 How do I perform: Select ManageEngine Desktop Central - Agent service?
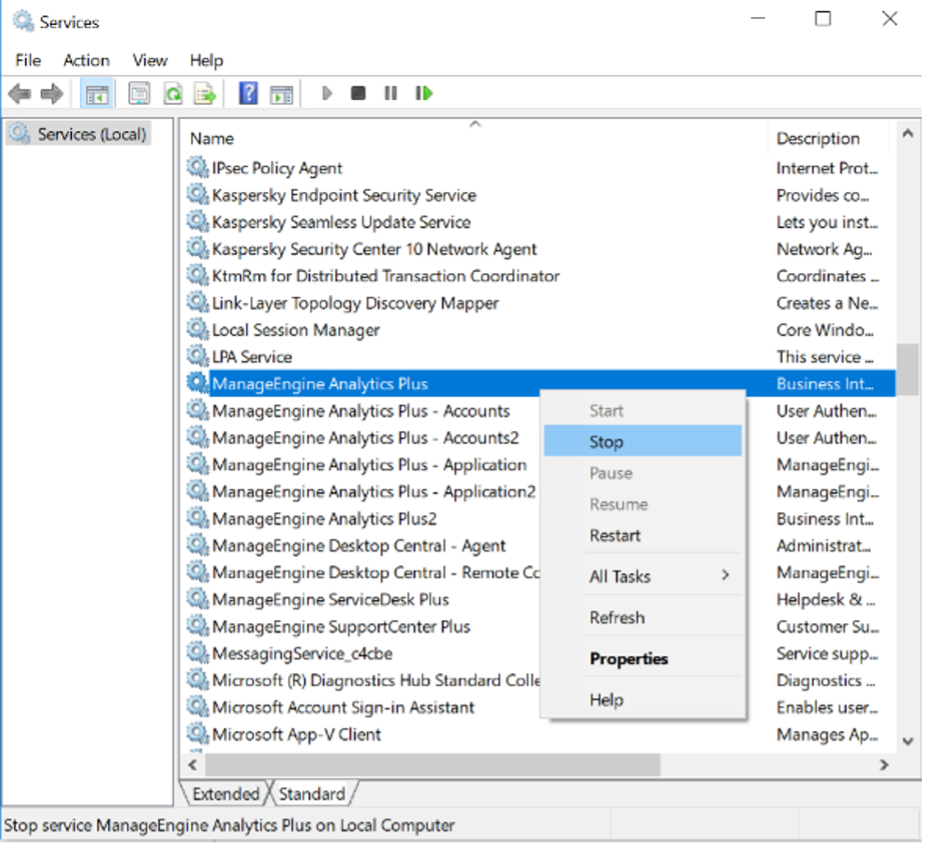click(x=359, y=545)
